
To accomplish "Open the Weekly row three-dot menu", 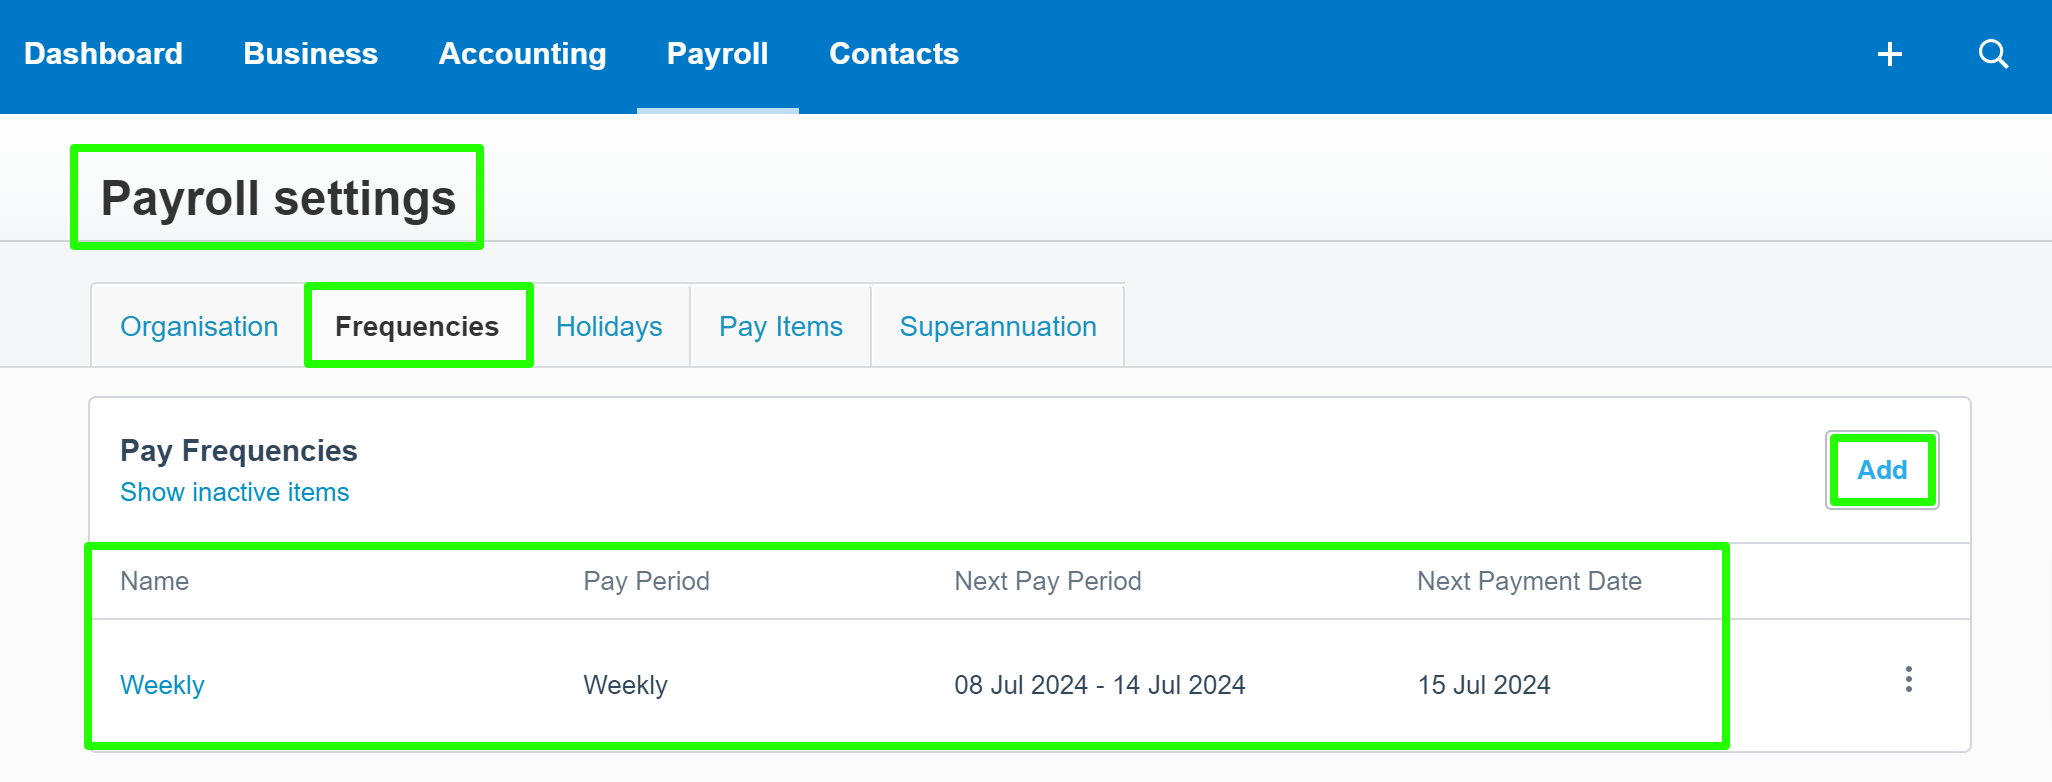I will click(x=1908, y=680).
